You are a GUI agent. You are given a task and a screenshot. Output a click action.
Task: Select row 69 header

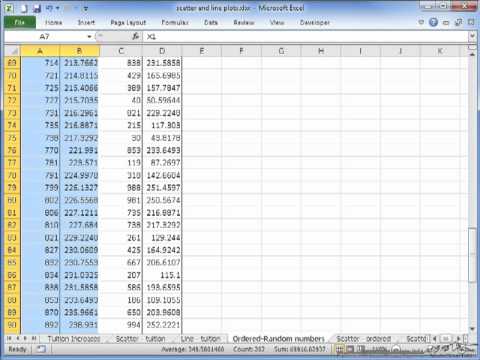point(12,63)
